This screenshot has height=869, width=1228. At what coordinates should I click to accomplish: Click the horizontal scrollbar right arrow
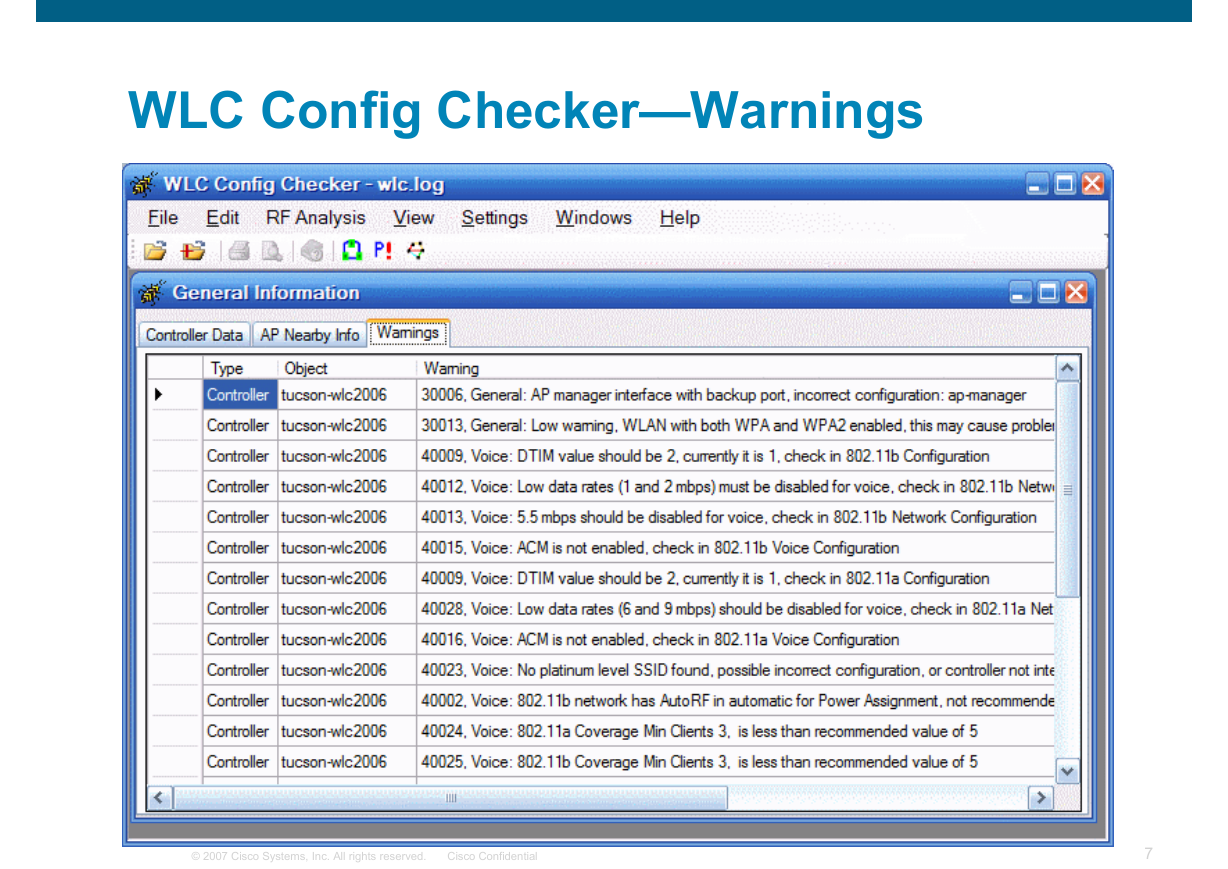[x=1041, y=798]
